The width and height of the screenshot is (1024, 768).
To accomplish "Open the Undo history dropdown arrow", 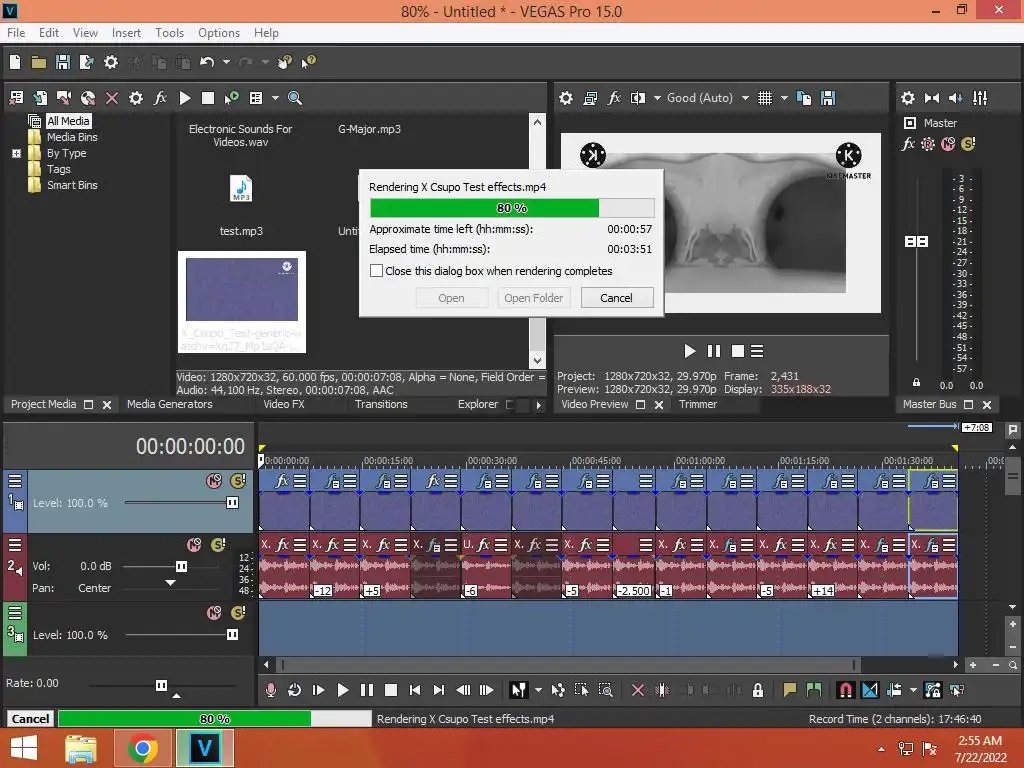I will pos(226,62).
